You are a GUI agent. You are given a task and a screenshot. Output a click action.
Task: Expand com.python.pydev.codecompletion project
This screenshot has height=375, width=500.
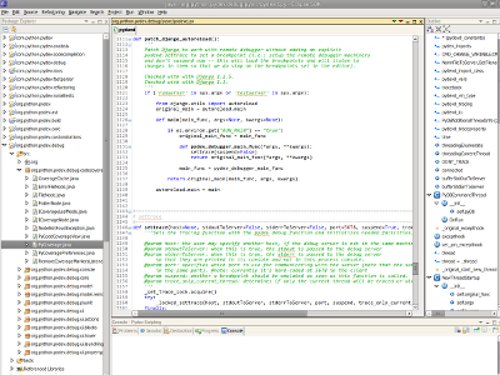coord(5,54)
